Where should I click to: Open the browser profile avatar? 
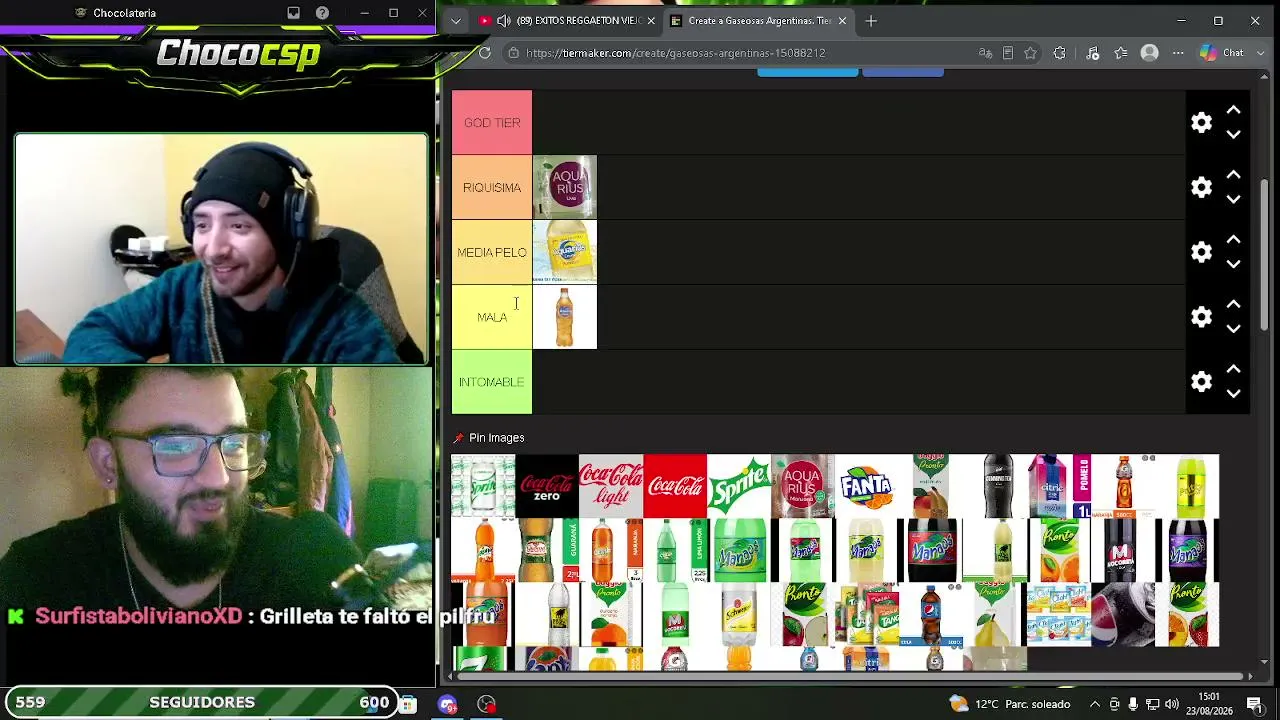coord(1150,53)
